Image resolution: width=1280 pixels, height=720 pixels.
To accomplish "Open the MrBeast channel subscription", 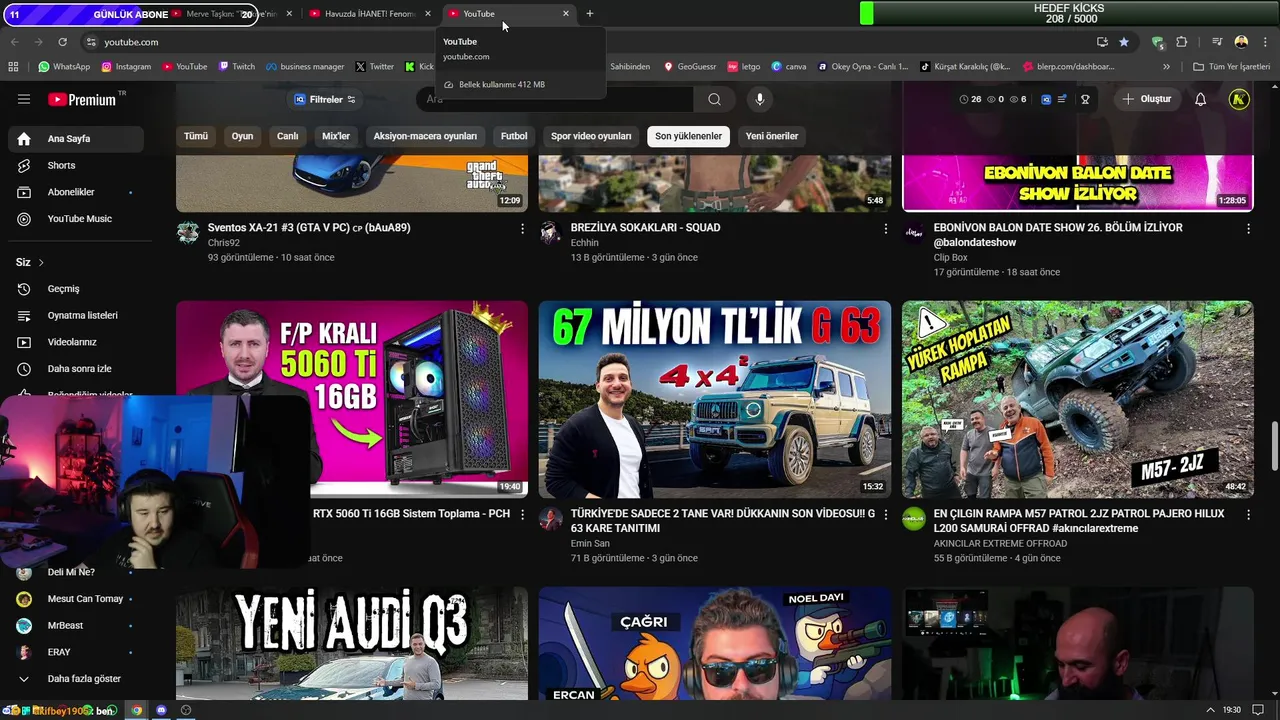I will (76, 625).
